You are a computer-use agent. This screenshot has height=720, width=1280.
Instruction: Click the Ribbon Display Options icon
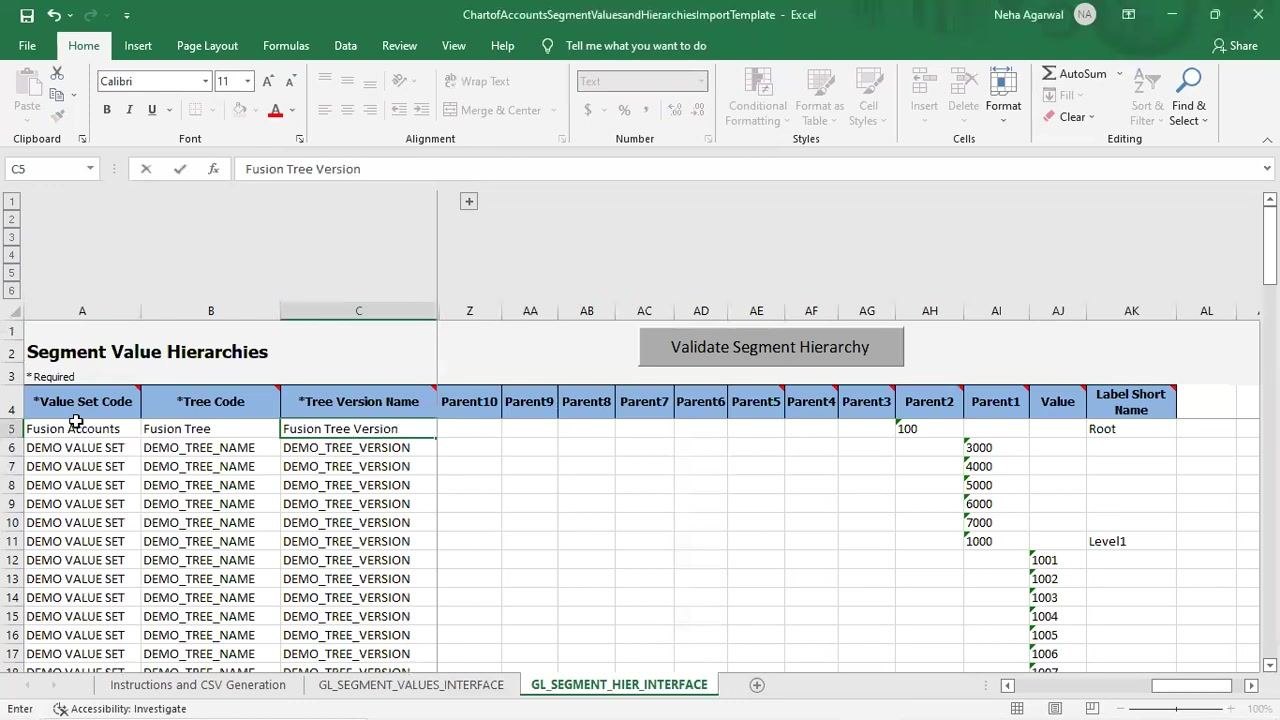click(x=1128, y=15)
